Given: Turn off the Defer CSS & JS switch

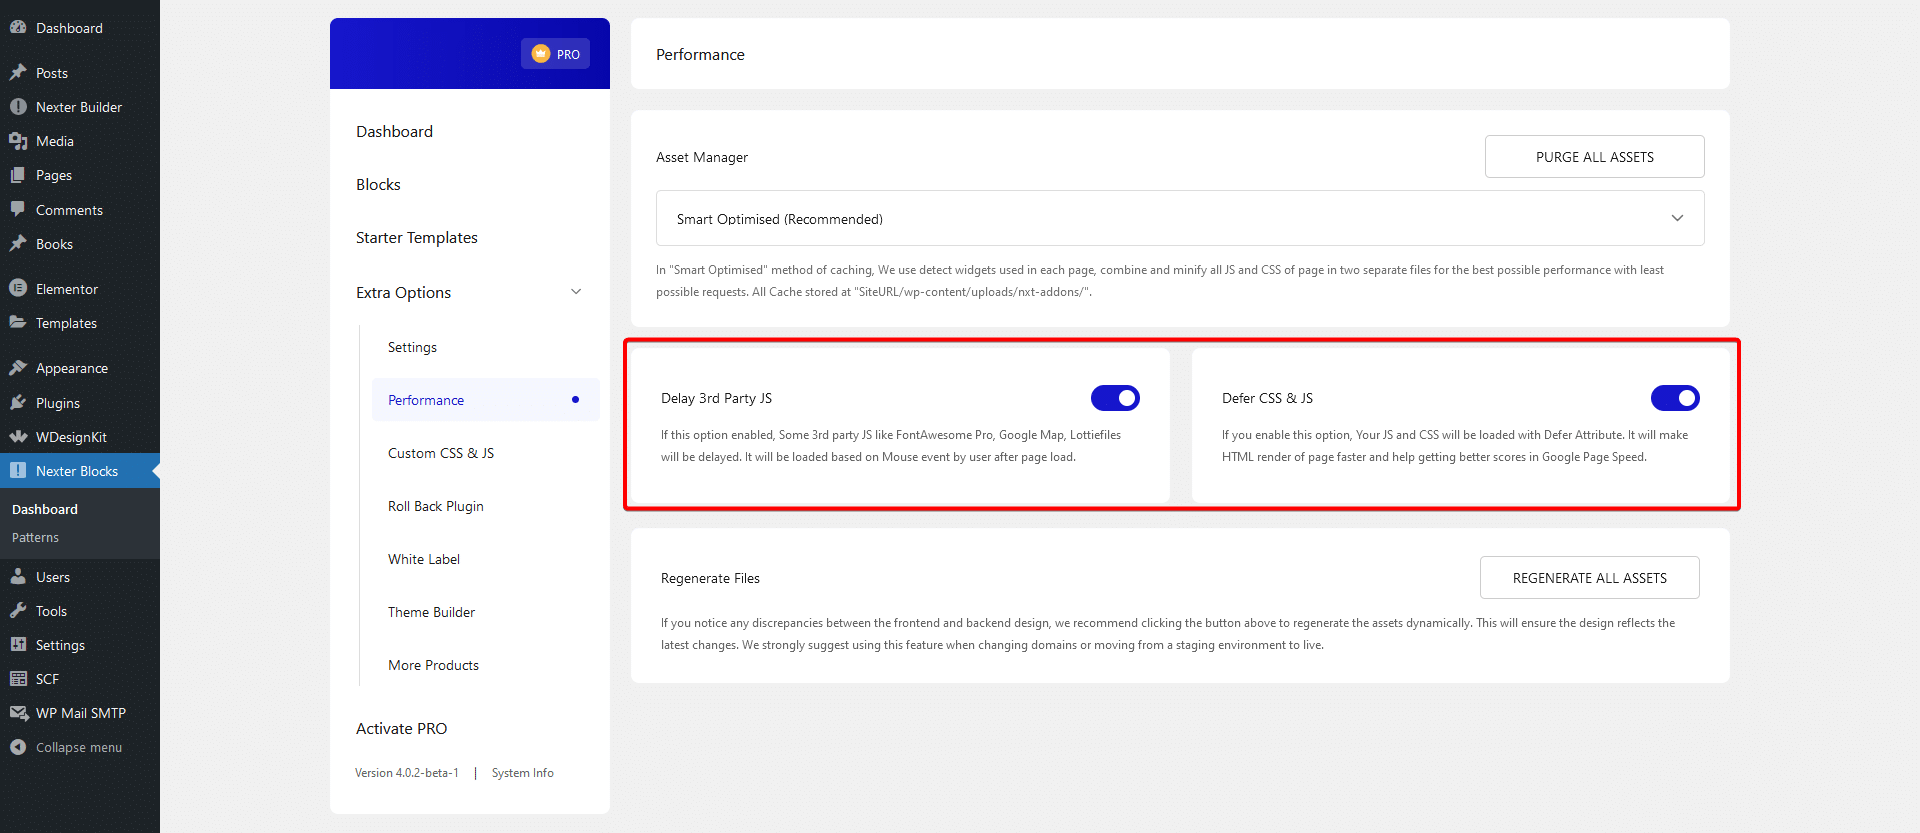Looking at the screenshot, I should 1675,398.
